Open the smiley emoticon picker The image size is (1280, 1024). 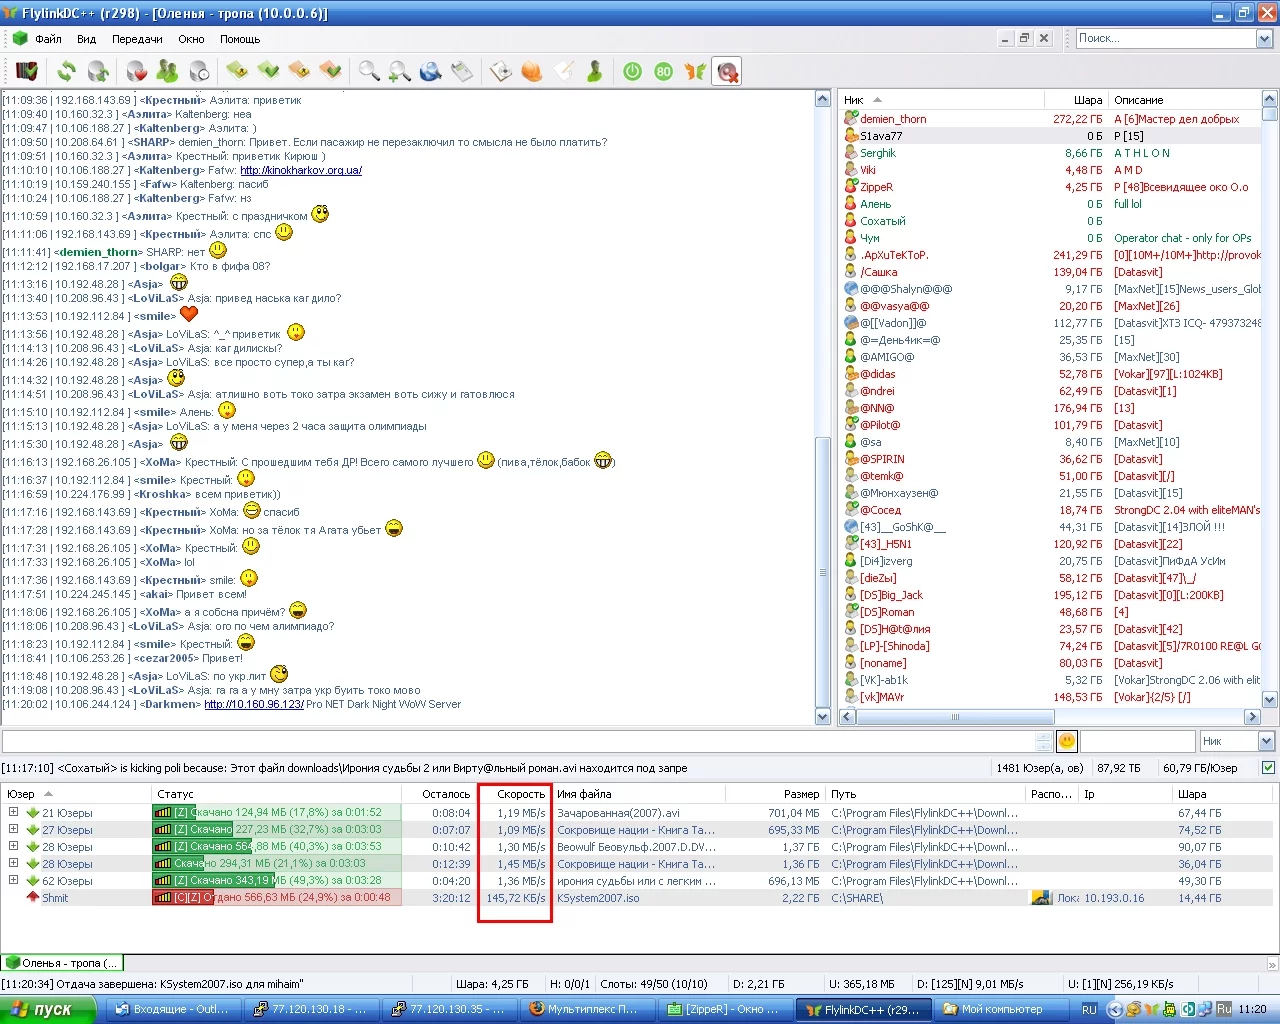pos(1067,741)
